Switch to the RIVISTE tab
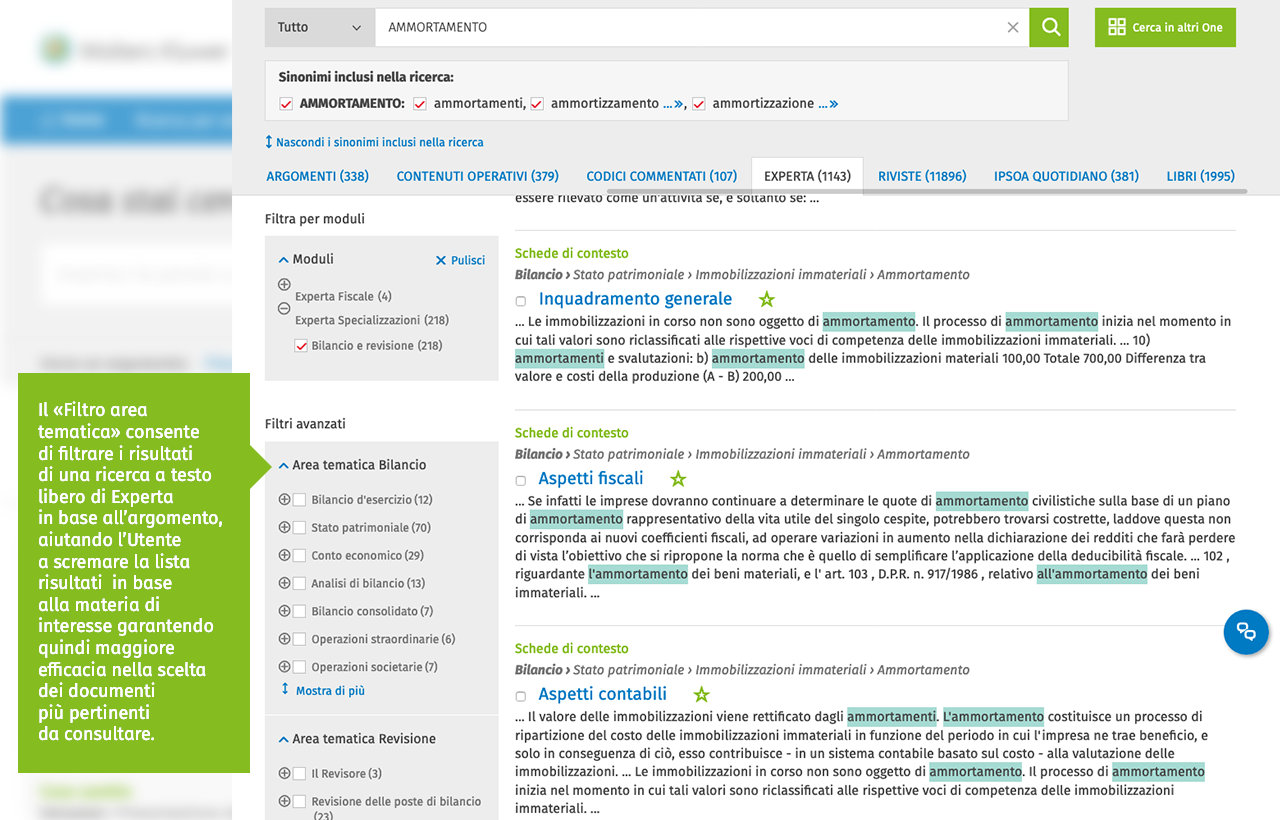The height and width of the screenshot is (820, 1280). tap(922, 176)
